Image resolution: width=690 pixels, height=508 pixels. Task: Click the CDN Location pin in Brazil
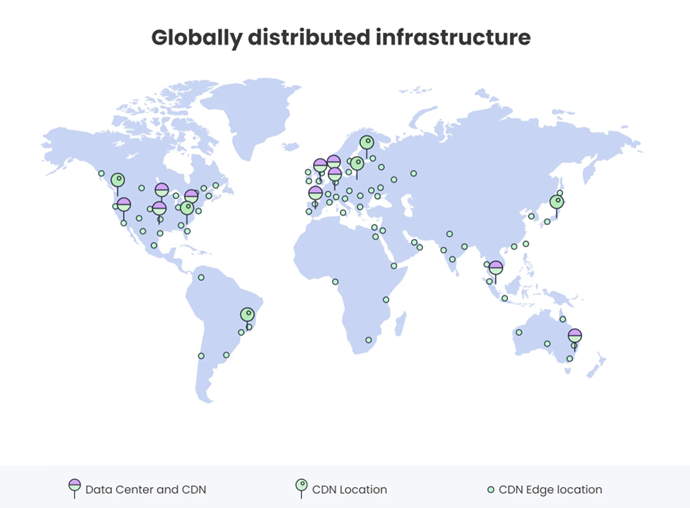pos(247,315)
